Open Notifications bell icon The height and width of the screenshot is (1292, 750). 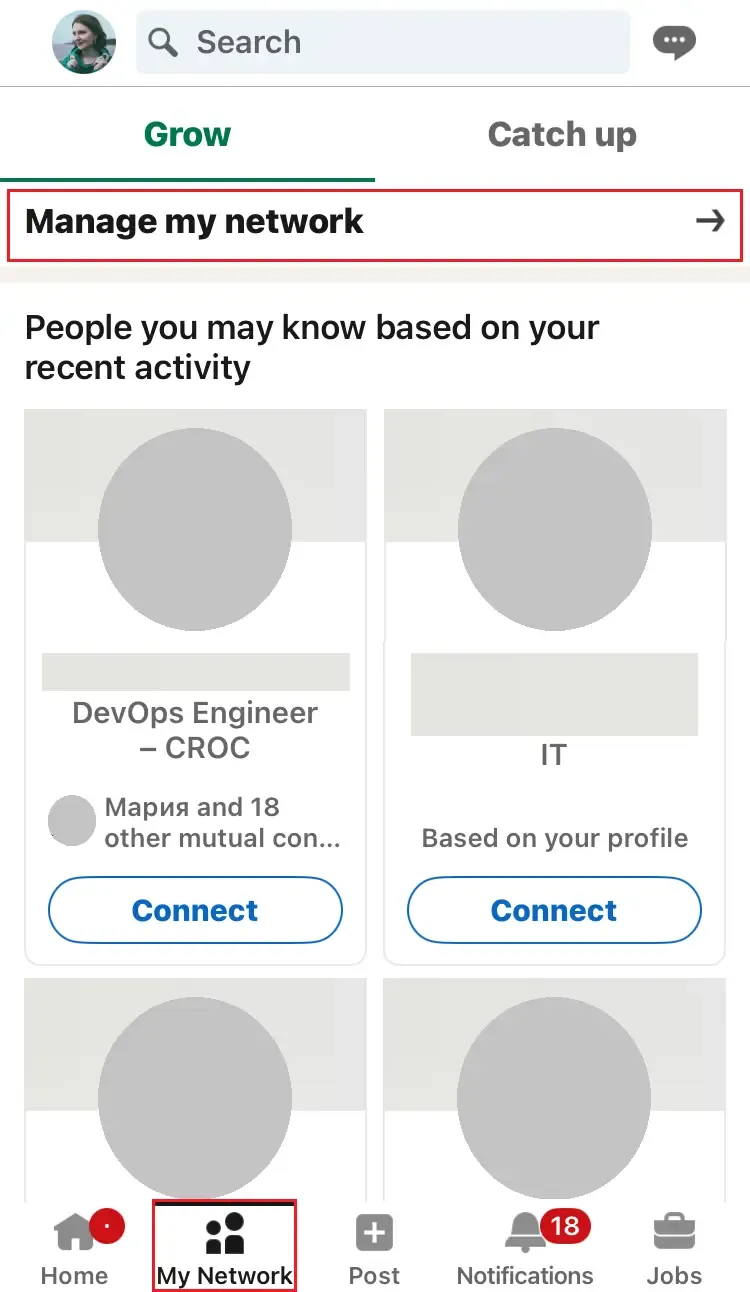coord(526,1234)
